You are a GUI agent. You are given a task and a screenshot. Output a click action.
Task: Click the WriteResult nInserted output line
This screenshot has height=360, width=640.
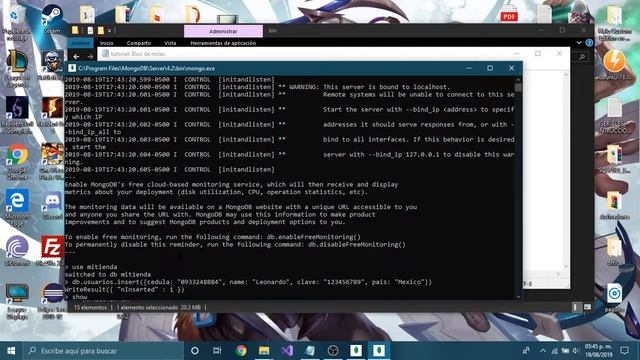(x=124, y=289)
